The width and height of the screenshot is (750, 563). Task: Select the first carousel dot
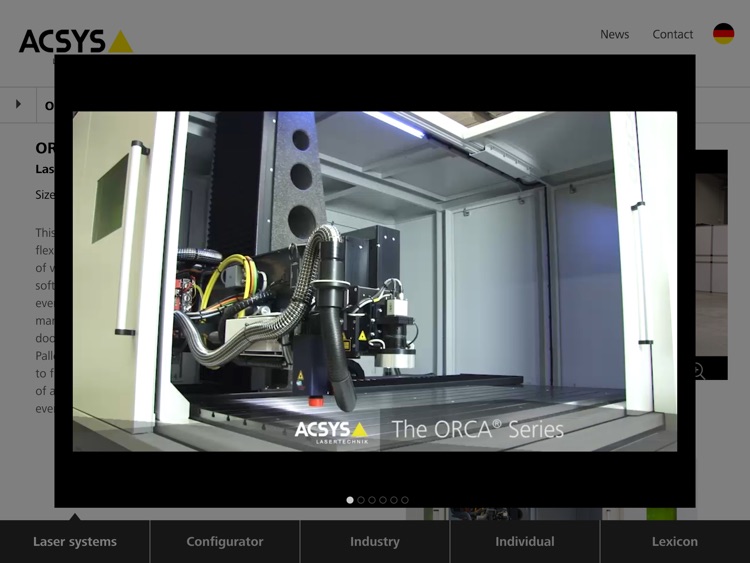tap(350, 500)
